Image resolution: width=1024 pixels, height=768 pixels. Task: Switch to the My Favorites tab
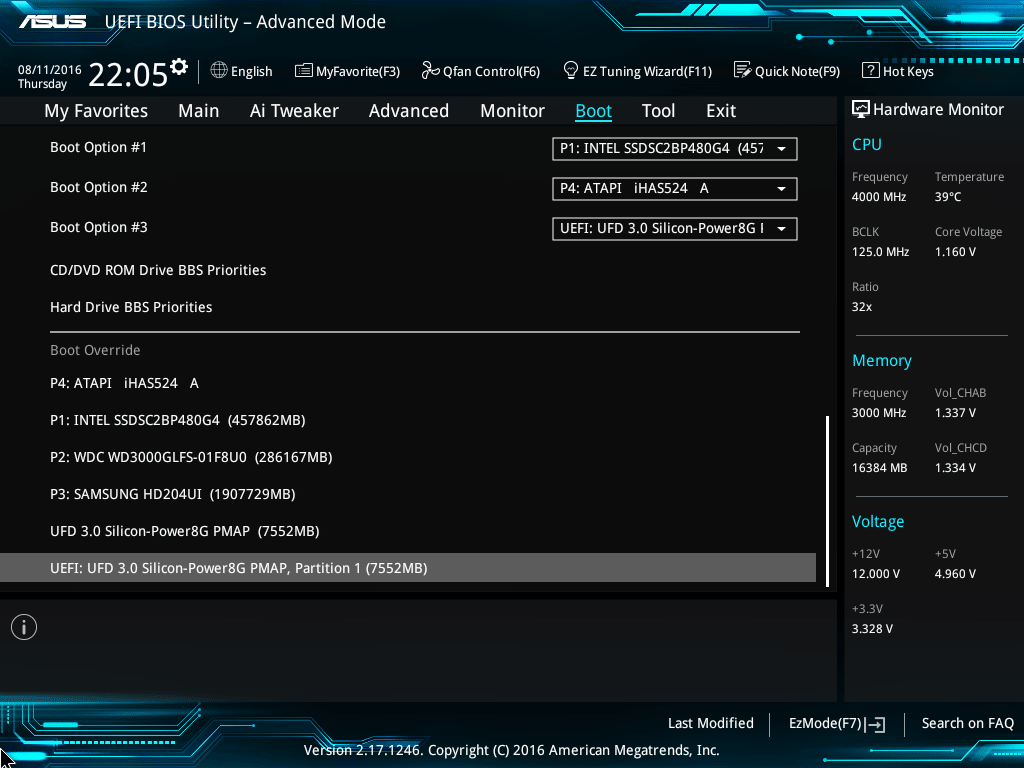(x=96, y=111)
